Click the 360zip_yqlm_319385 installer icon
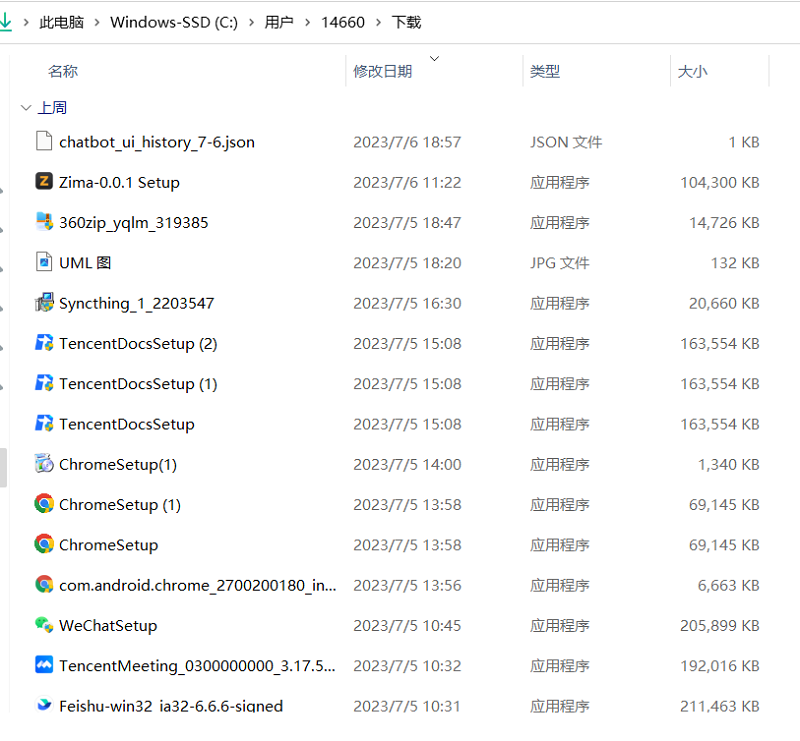800x741 pixels. (x=44, y=221)
